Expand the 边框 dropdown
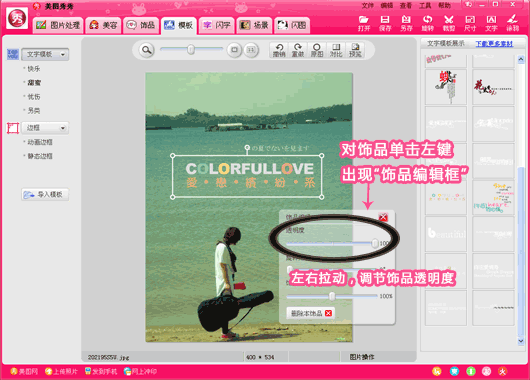The image size is (530, 380). click(x=45, y=128)
